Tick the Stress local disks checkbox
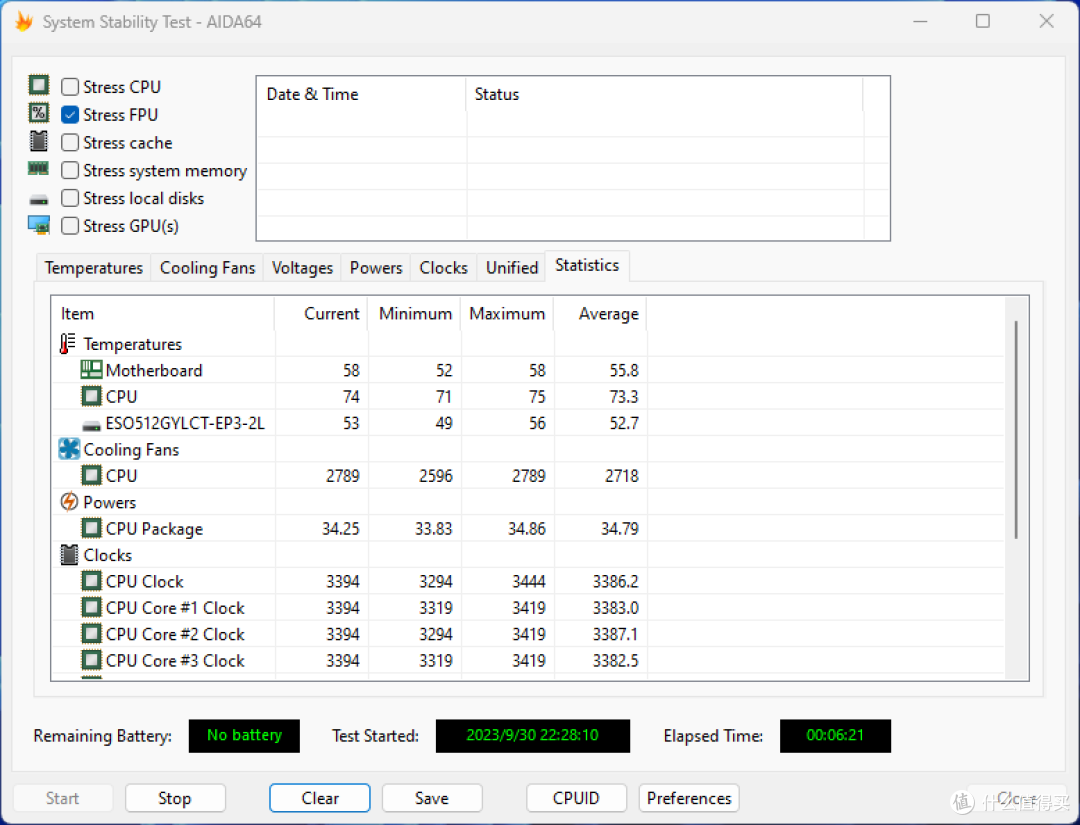1080x825 pixels. [70, 198]
